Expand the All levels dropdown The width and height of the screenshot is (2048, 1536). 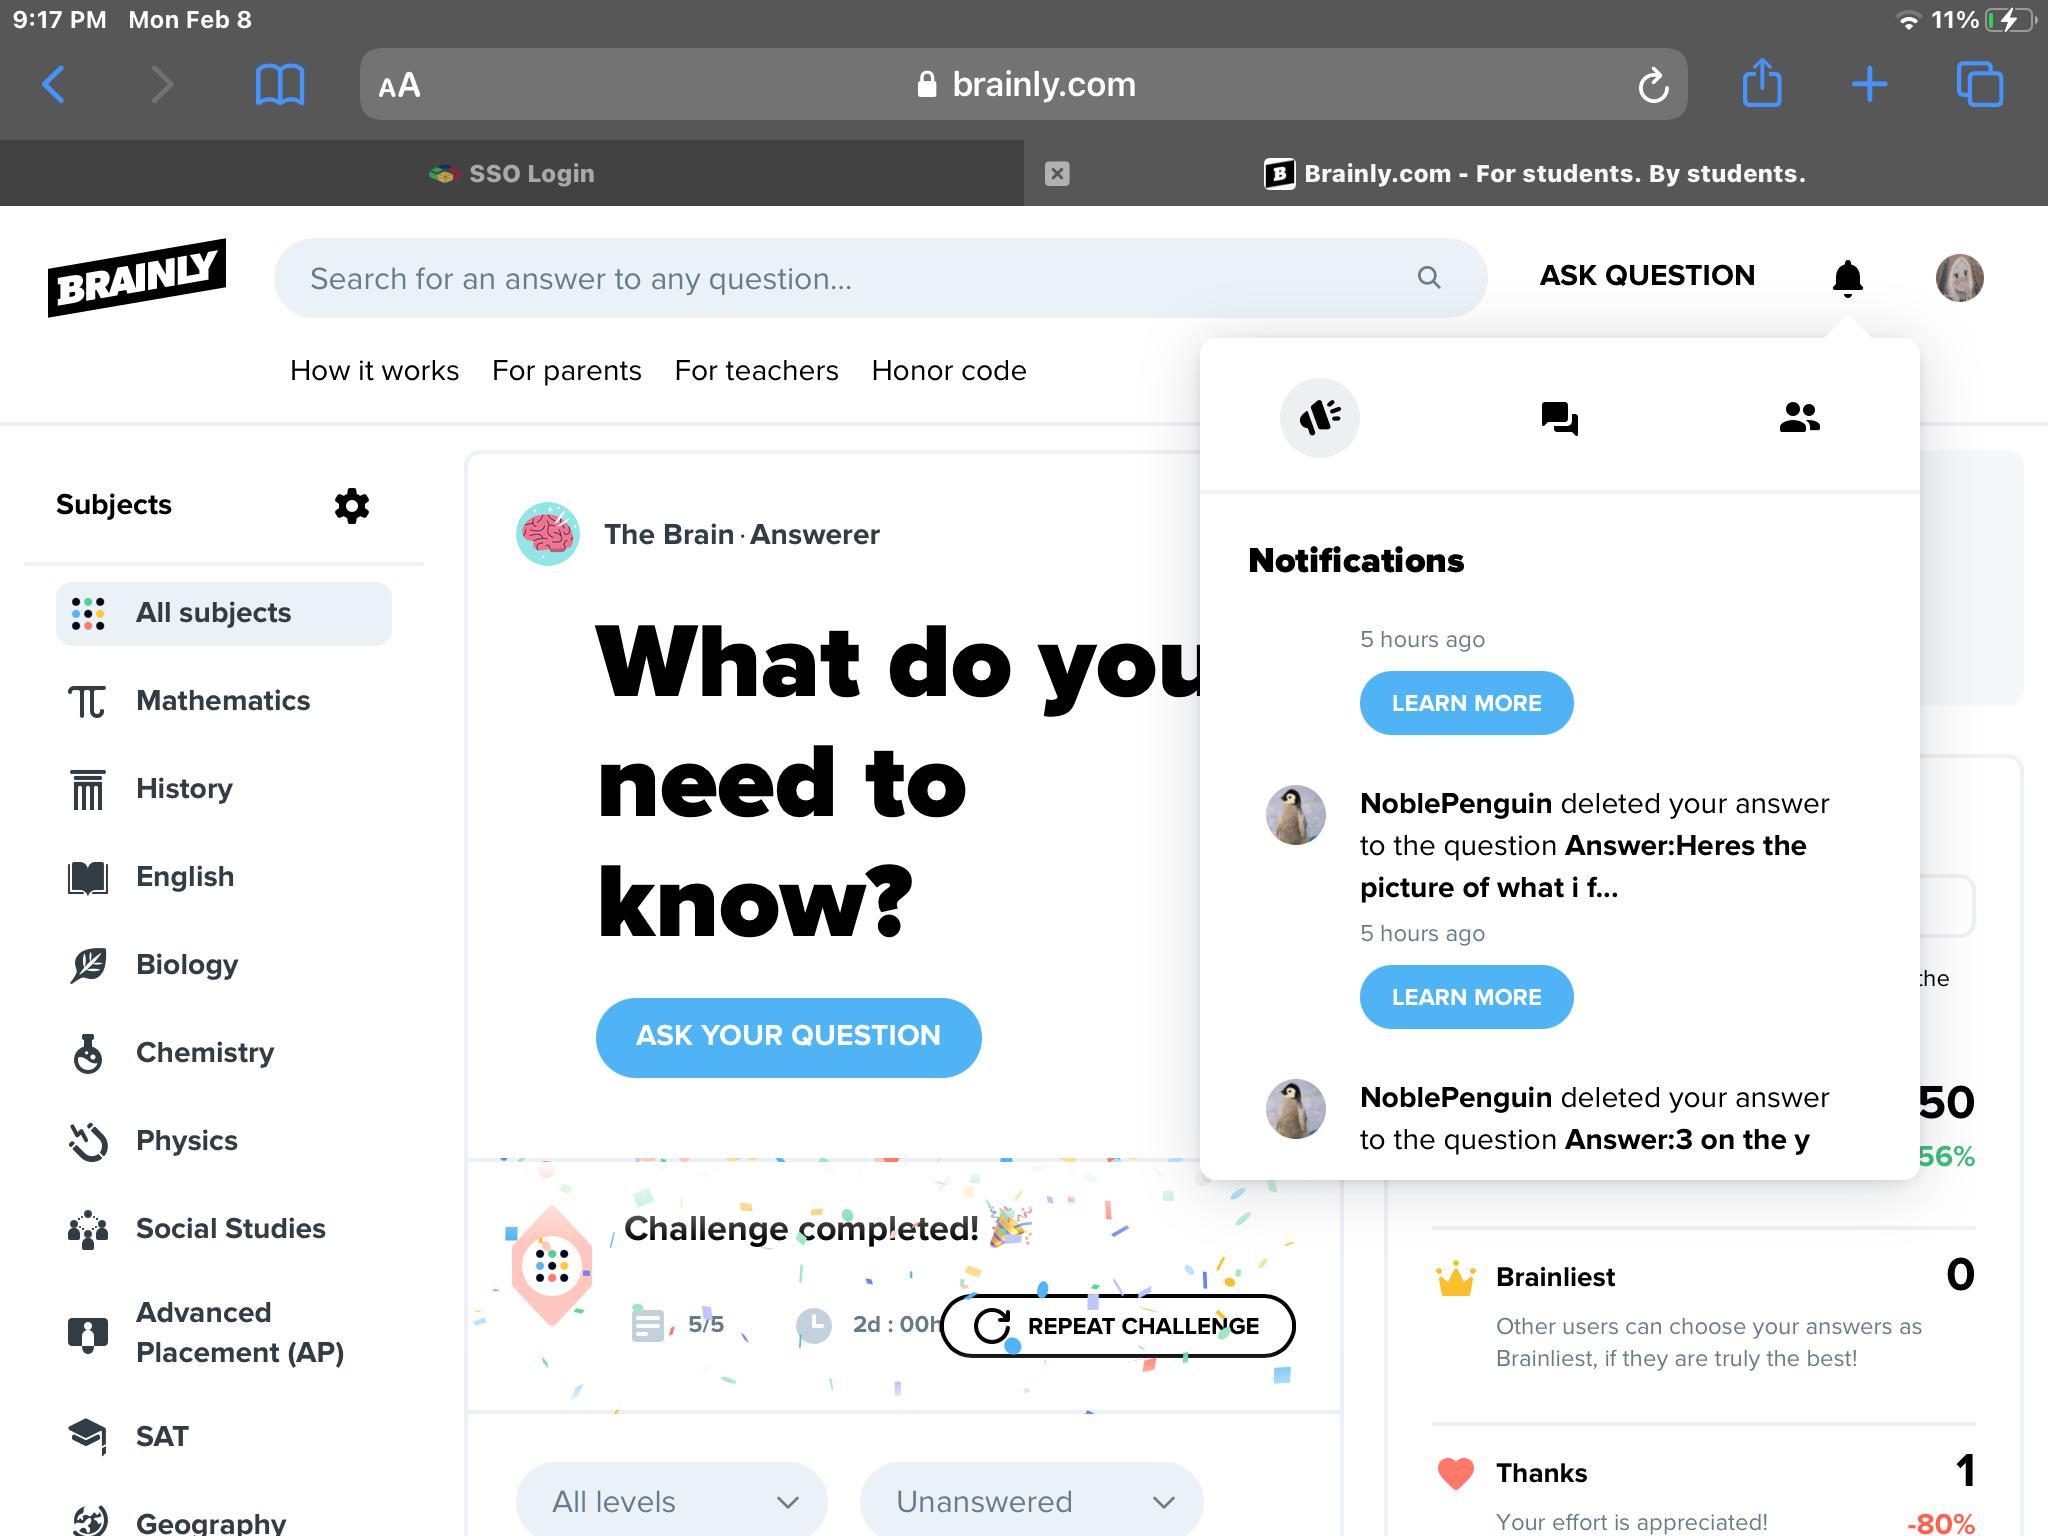click(672, 1501)
